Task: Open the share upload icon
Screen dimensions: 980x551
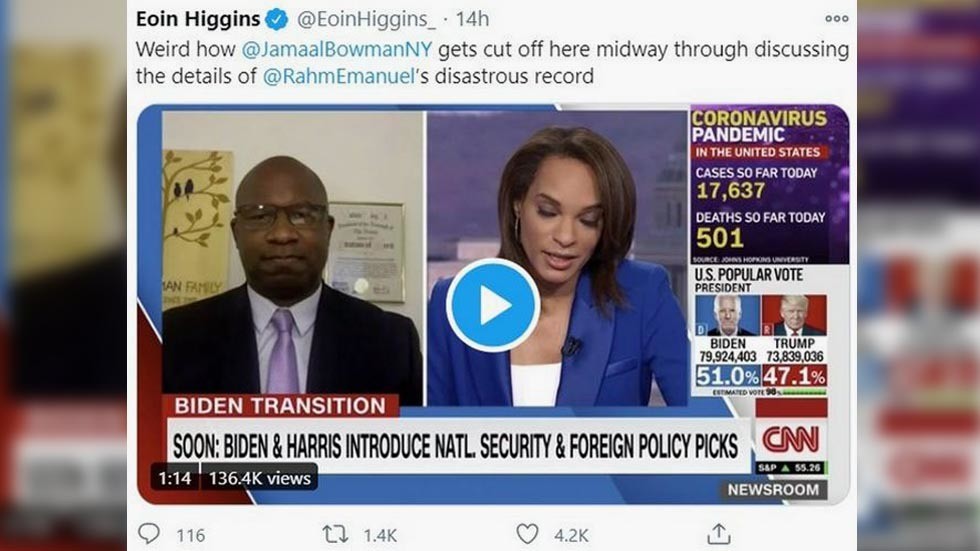Action: 719,534
